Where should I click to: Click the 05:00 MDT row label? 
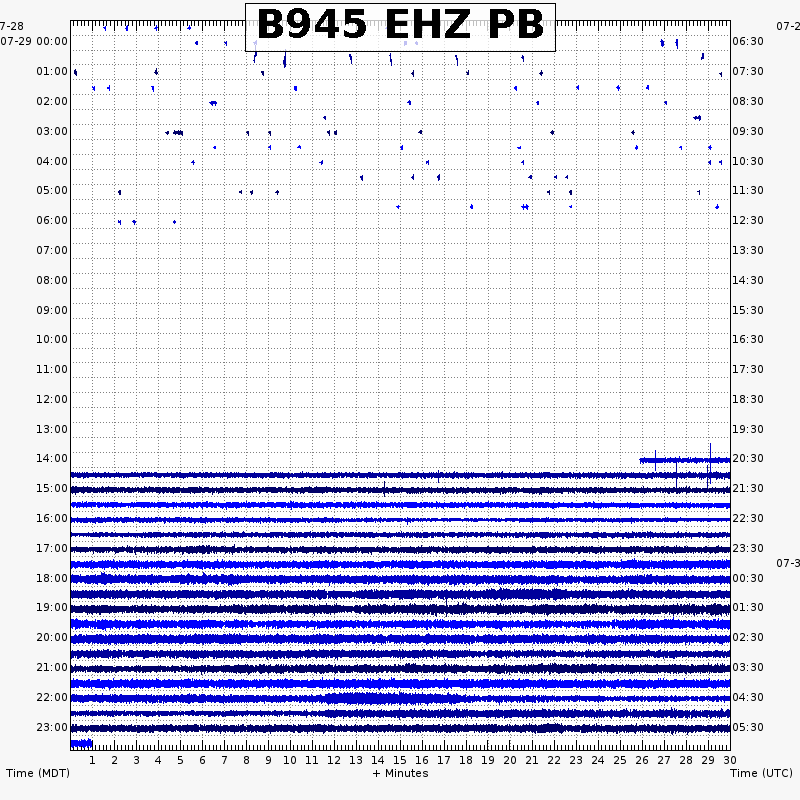point(52,190)
